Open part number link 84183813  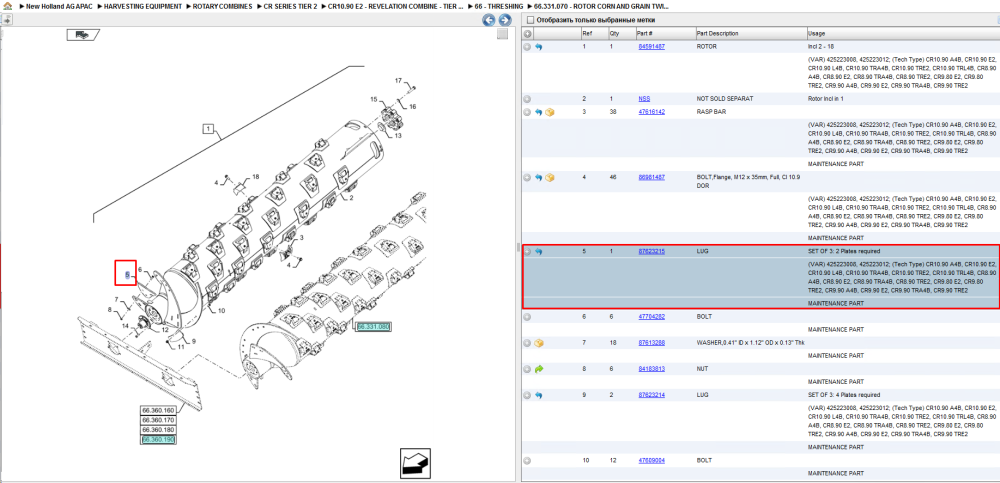[651, 369]
